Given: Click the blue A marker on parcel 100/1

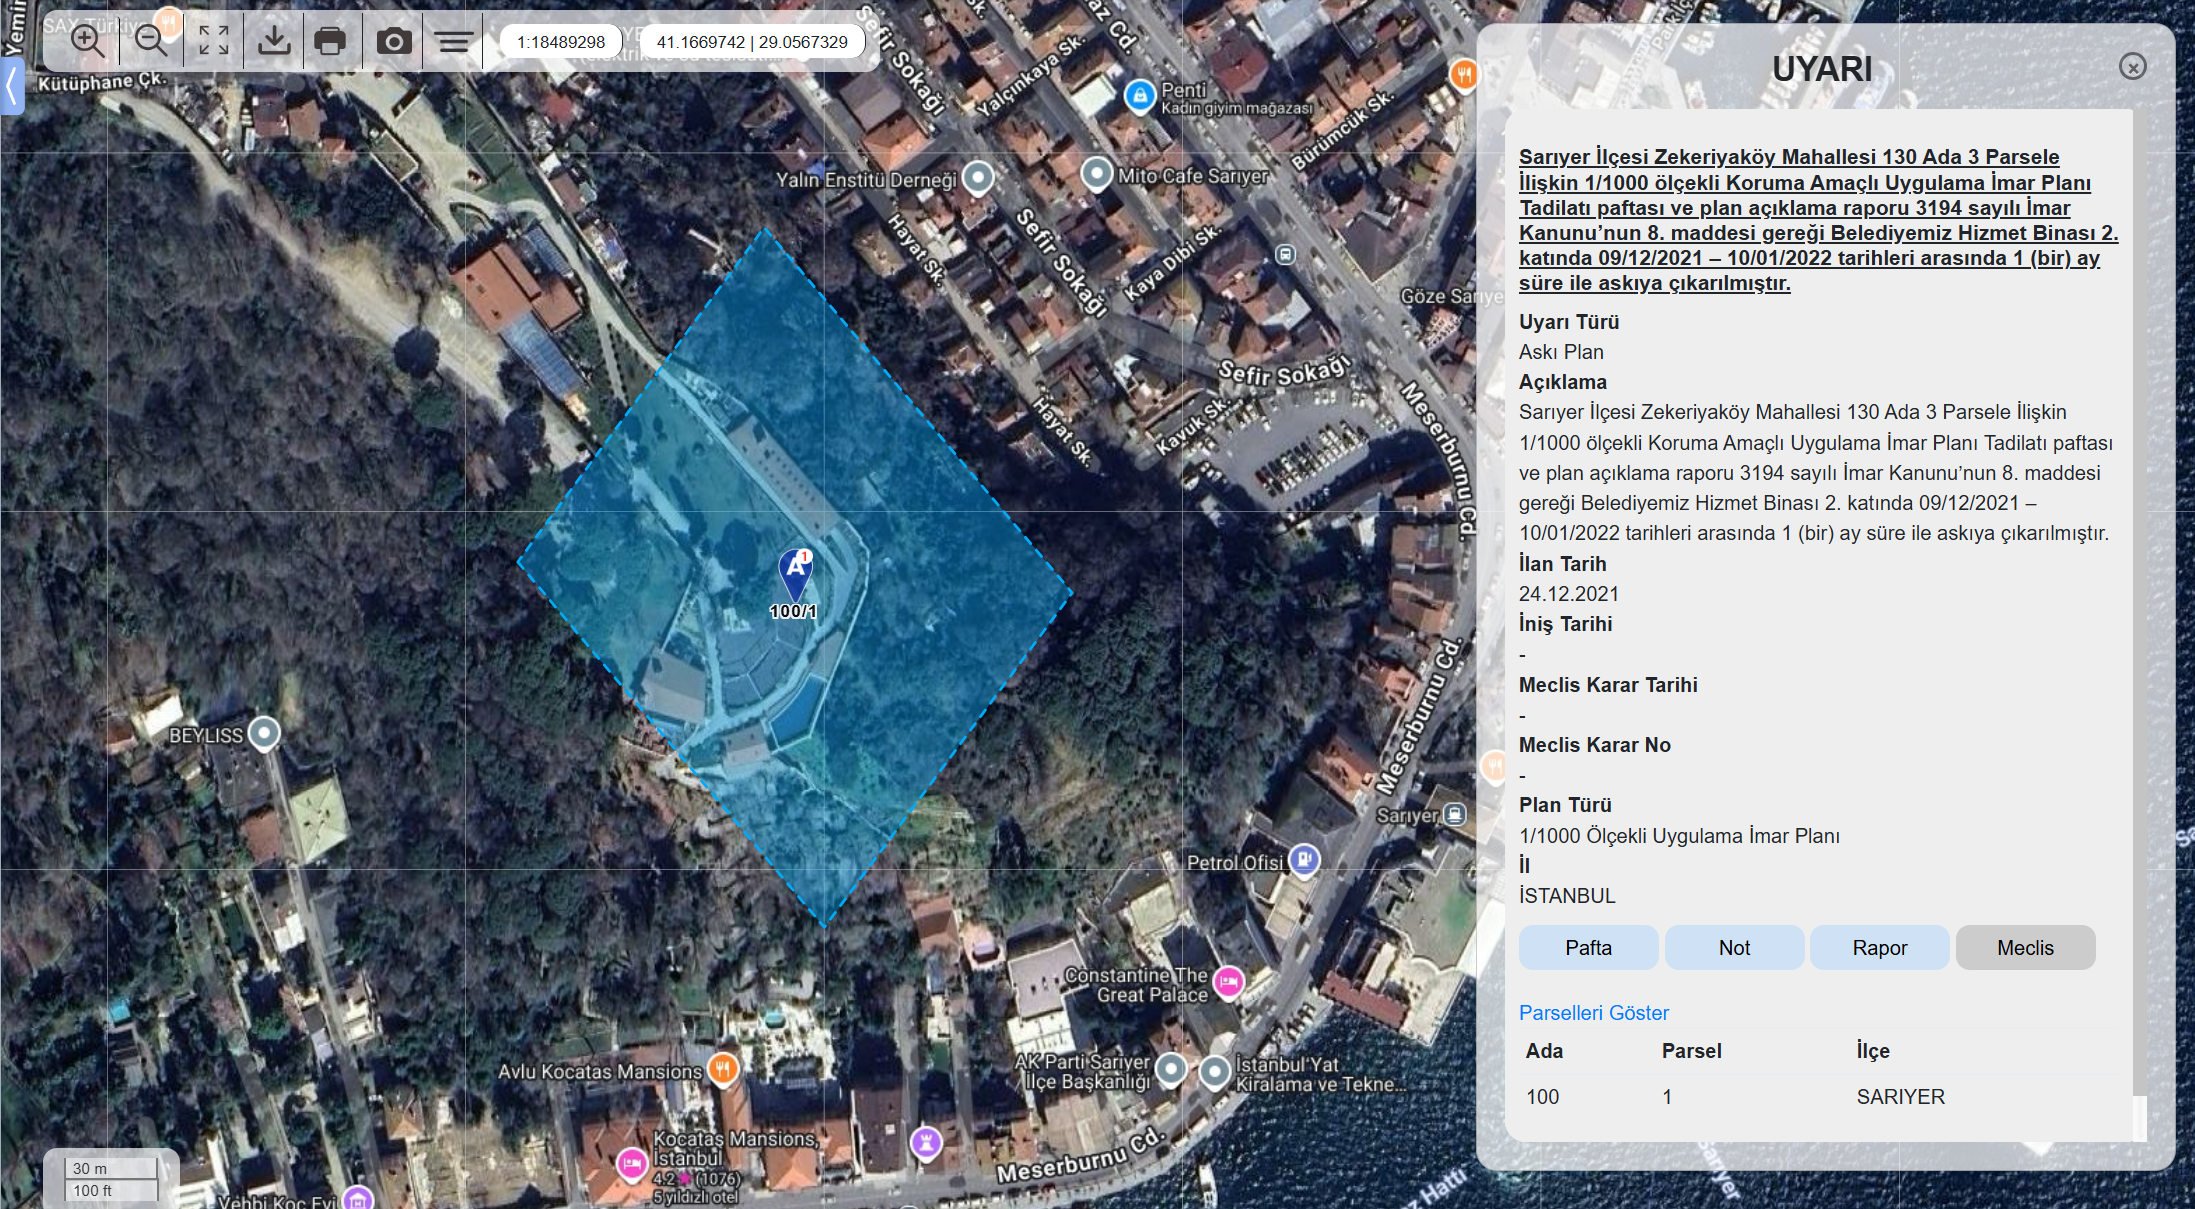Looking at the screenshot, I should (x=796, y=572).
